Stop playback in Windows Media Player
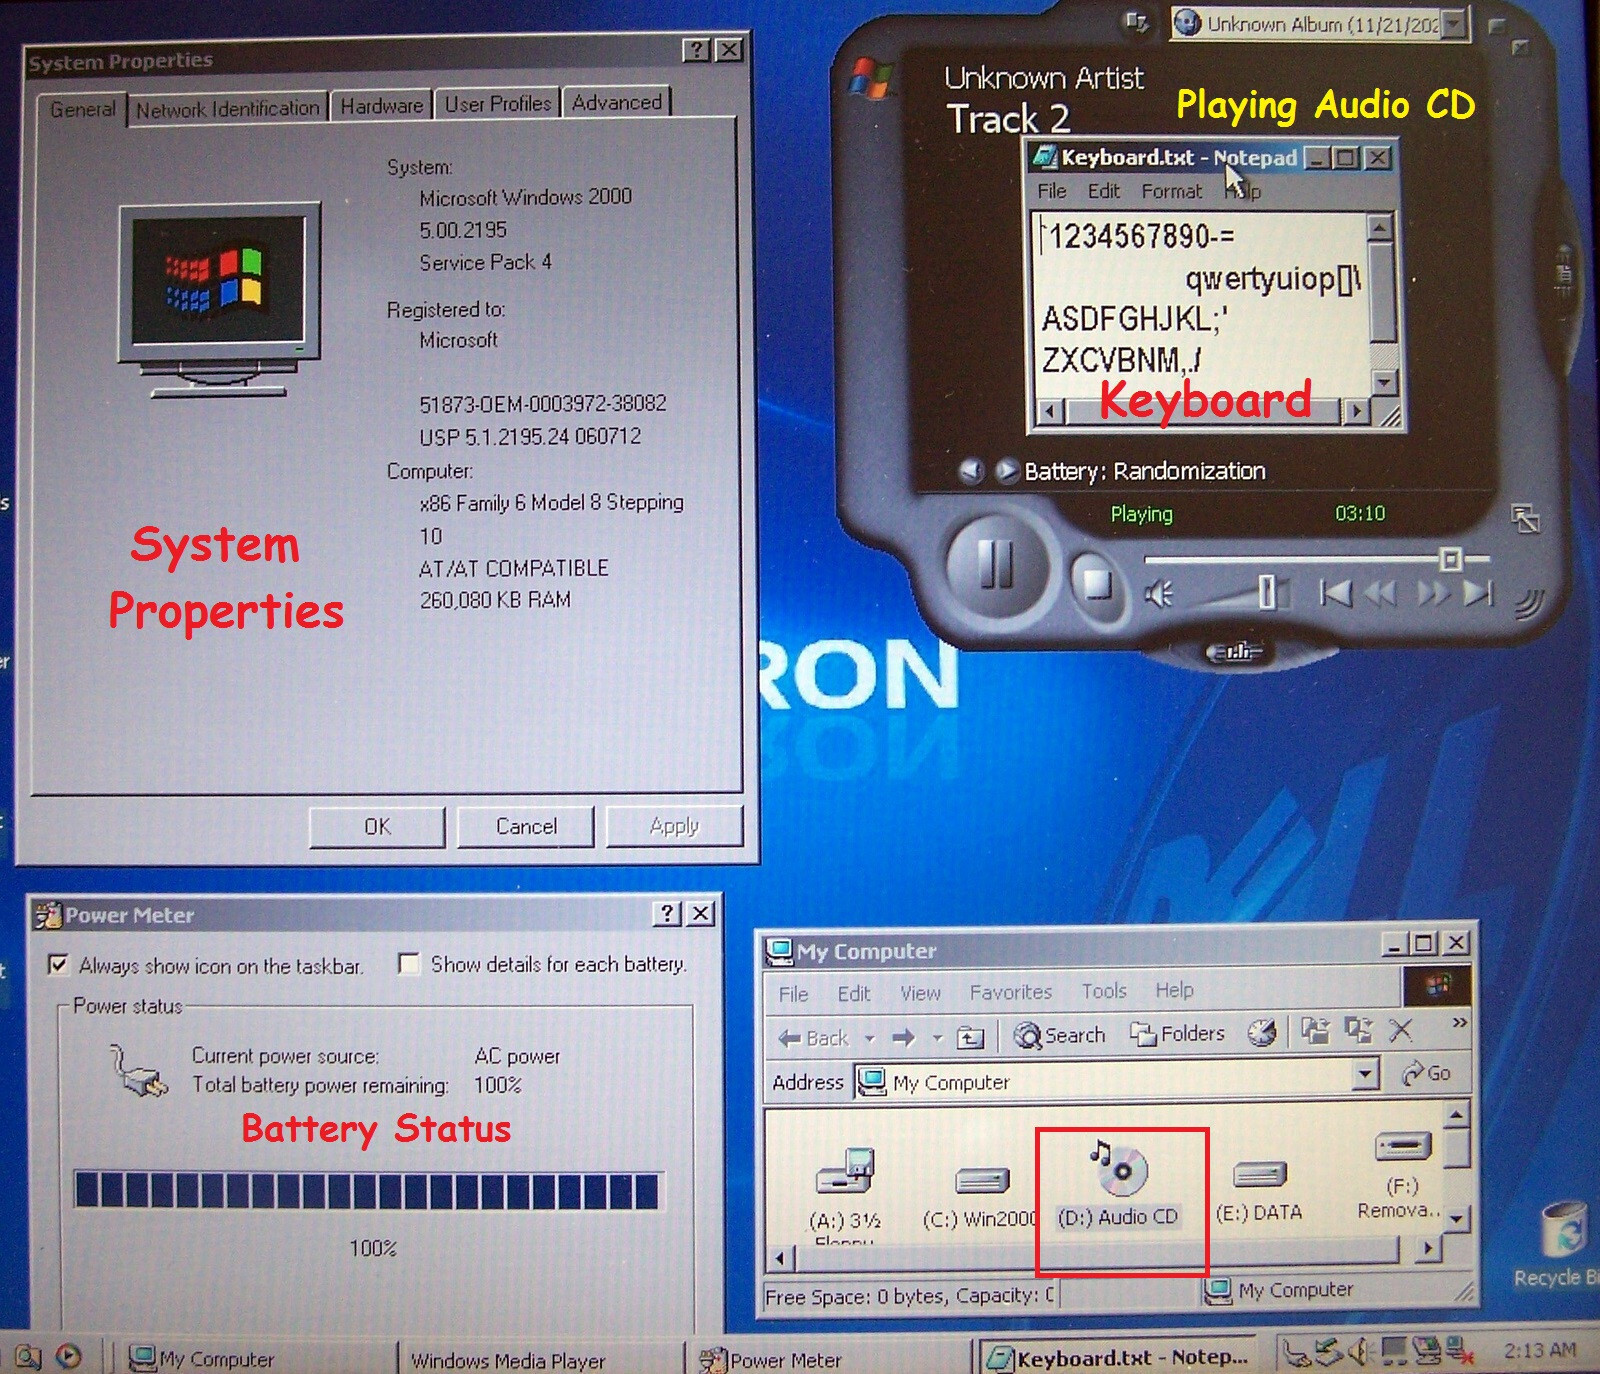 [x=1098, y=583]
